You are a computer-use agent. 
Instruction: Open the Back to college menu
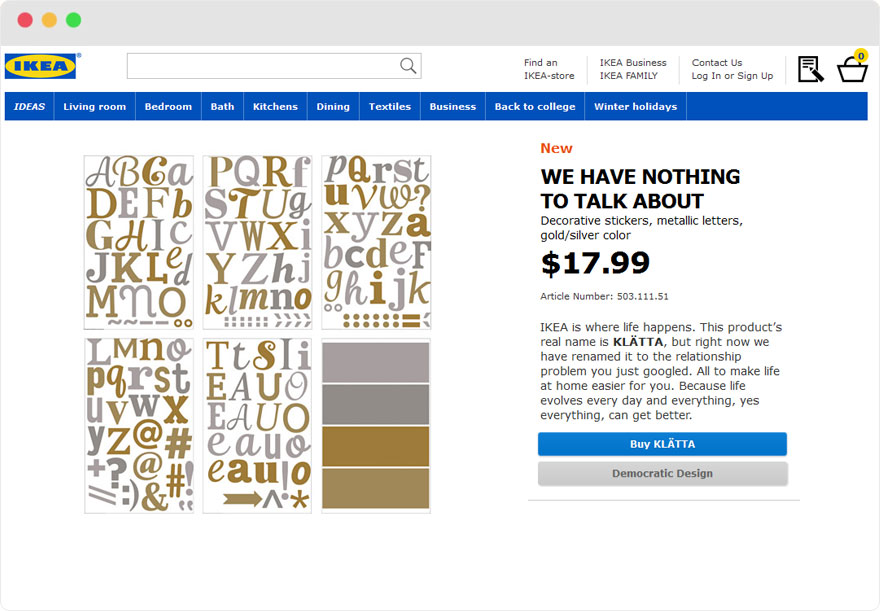[535, 107]
